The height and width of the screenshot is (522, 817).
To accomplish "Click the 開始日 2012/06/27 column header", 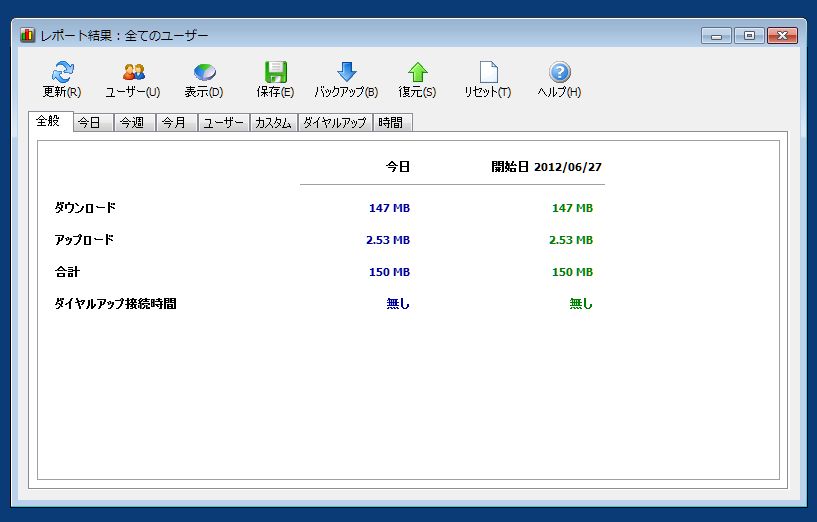I will click(x=547, y=167).
